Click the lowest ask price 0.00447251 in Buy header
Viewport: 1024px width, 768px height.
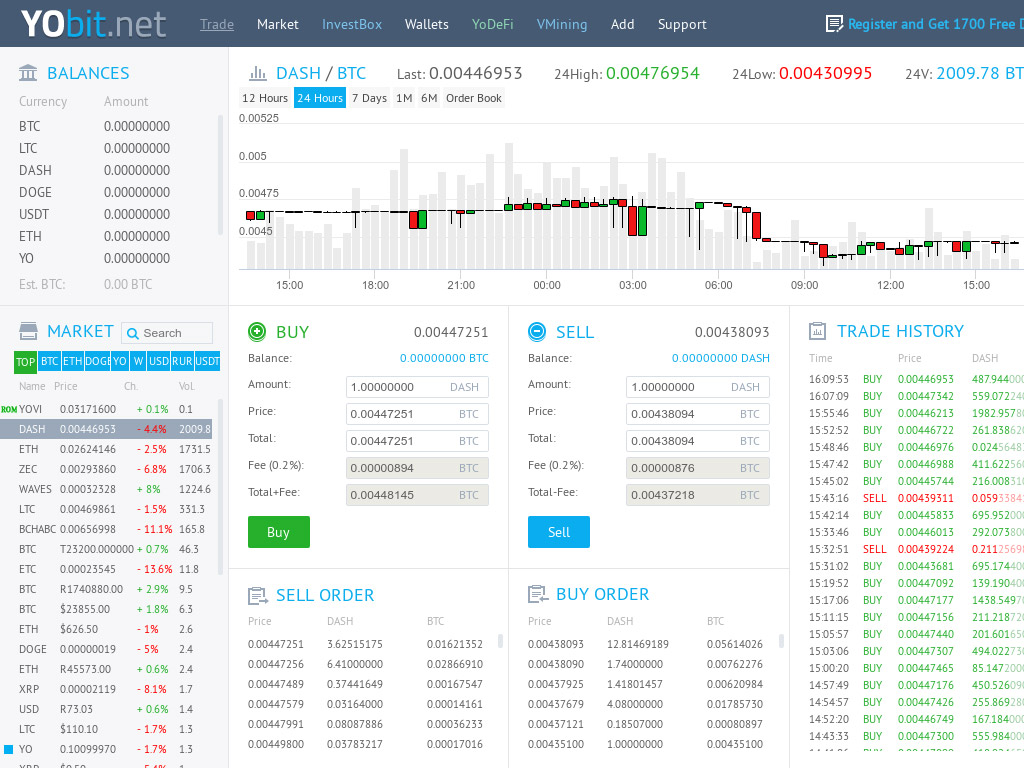pyautogui.click(x=451, y=332)
